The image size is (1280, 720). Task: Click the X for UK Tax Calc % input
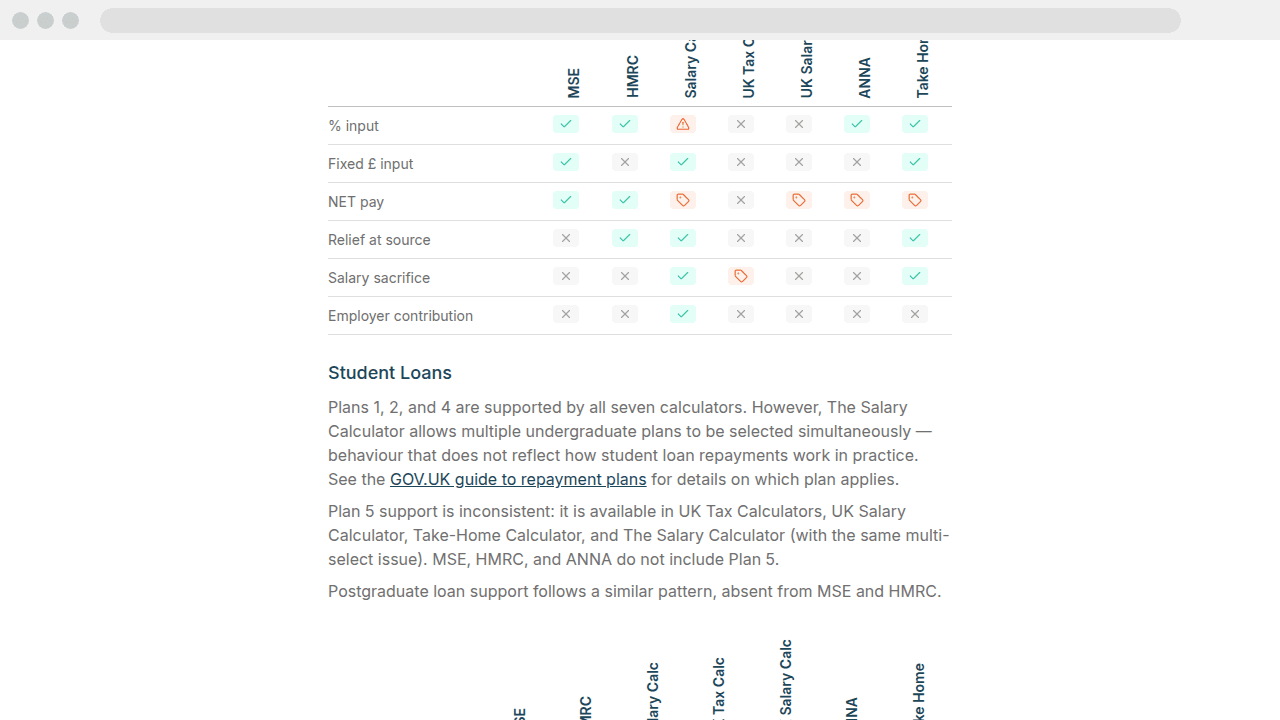tap(741, 124)
